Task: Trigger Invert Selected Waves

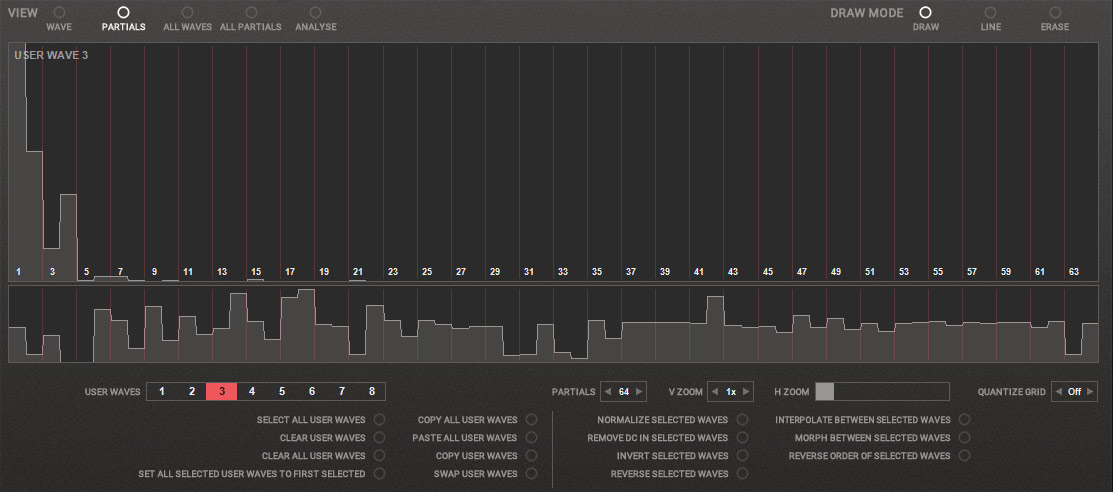Action: tap(742, 456)
